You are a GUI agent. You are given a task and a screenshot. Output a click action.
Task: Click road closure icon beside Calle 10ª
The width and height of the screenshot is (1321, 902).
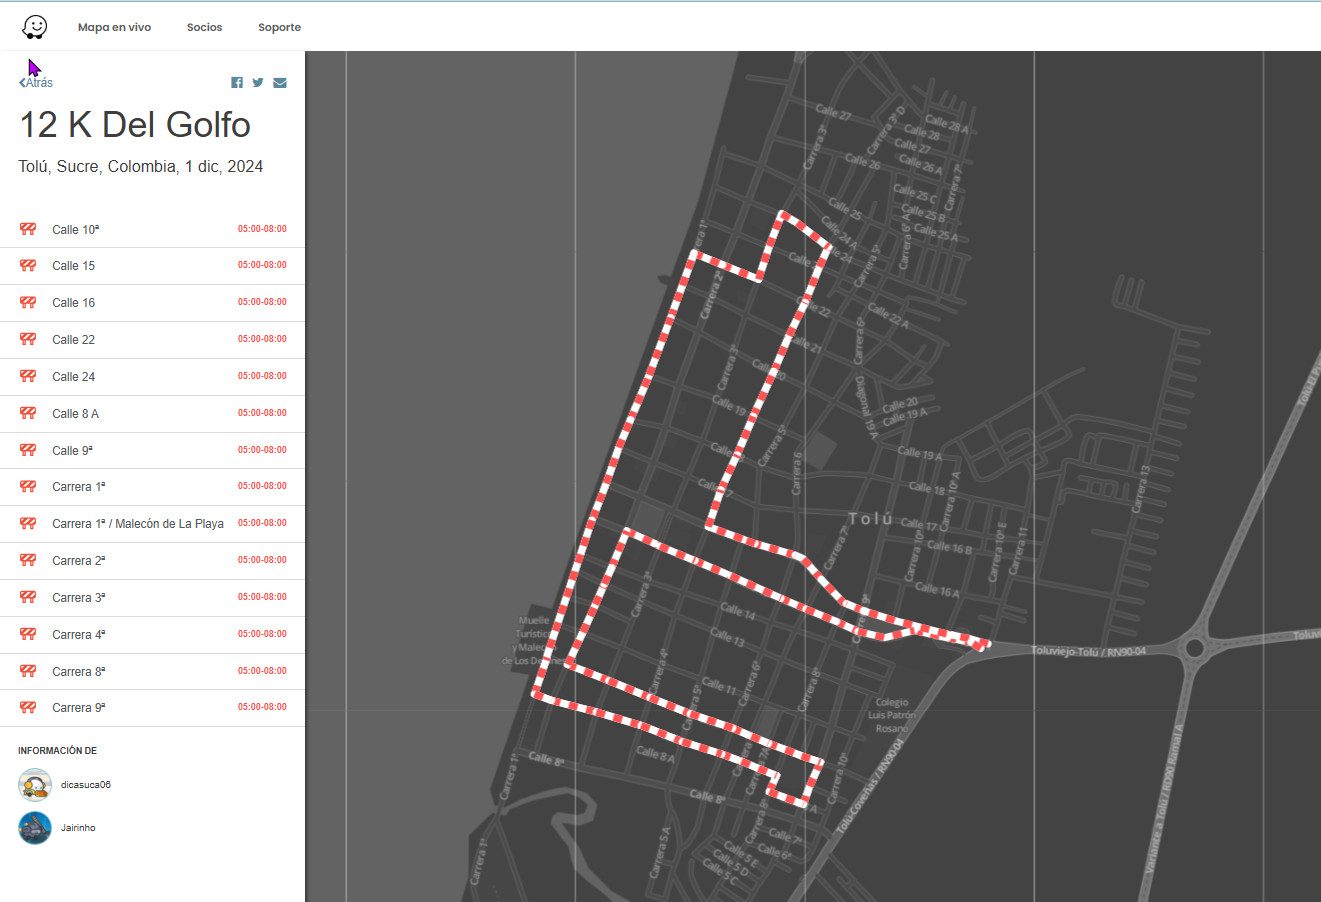[28, 230]
